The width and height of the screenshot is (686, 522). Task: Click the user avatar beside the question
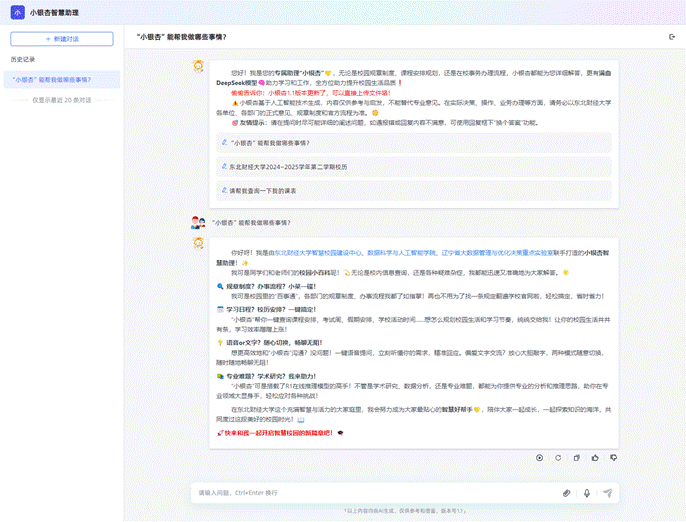(x=199, y=222)
